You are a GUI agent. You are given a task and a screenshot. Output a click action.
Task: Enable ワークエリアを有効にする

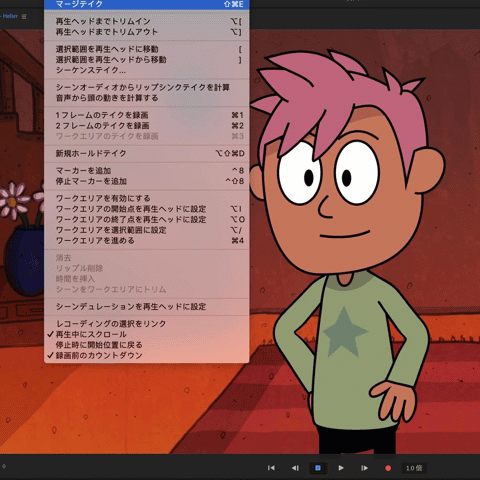[147, 198]
